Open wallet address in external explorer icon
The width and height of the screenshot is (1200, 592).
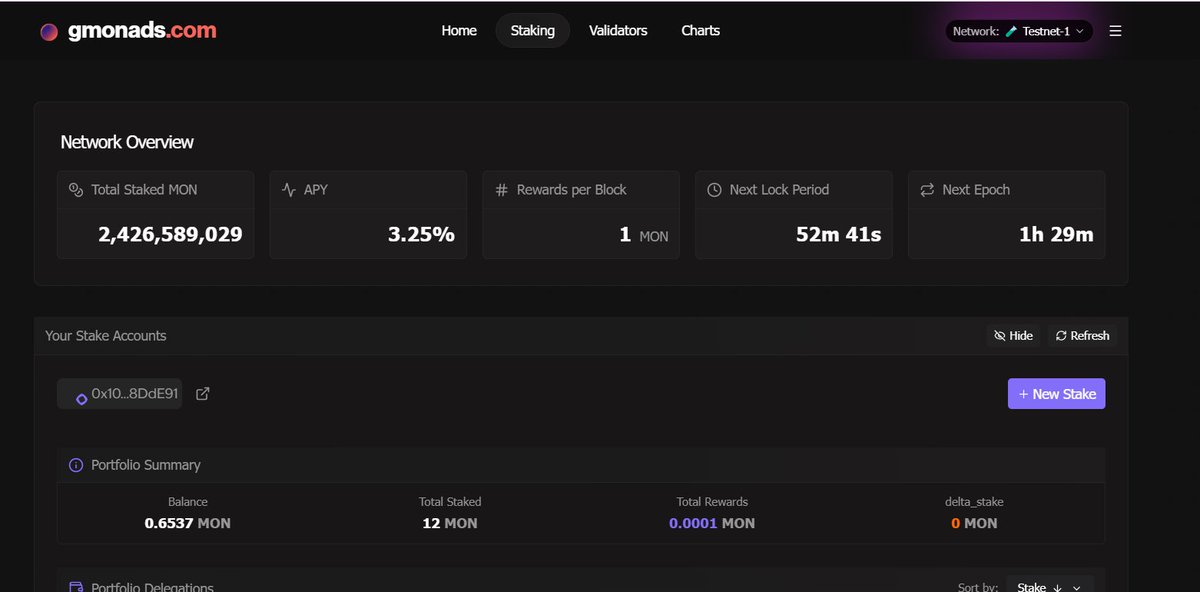(202, 394)
